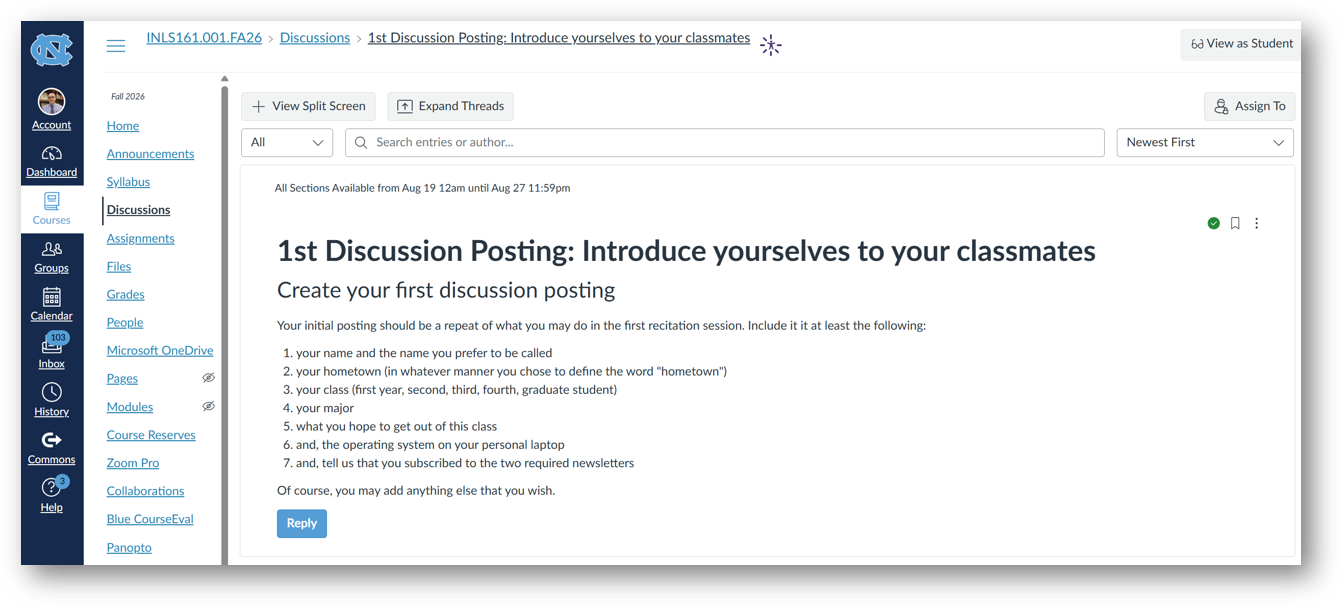Open the All filter dropdown
Viewport: 1343px width, 607px height.
287,143
